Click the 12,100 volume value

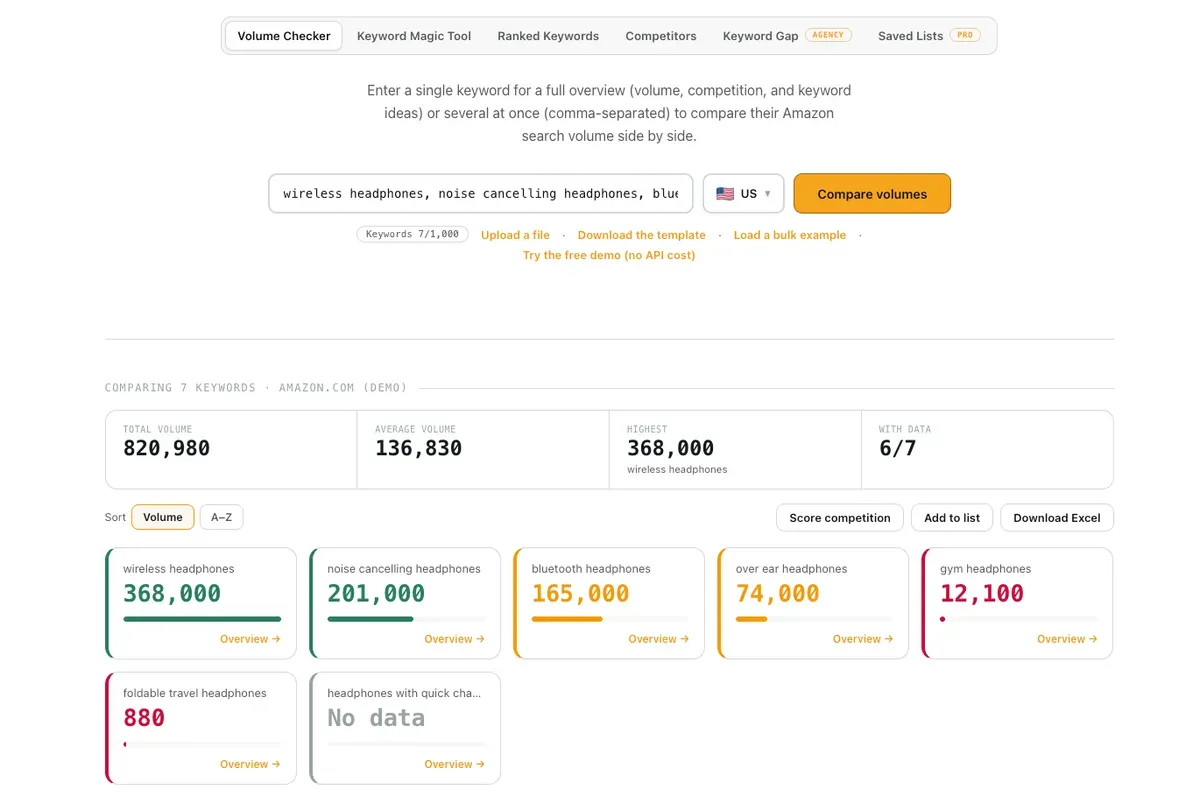[x=982, y=593]
